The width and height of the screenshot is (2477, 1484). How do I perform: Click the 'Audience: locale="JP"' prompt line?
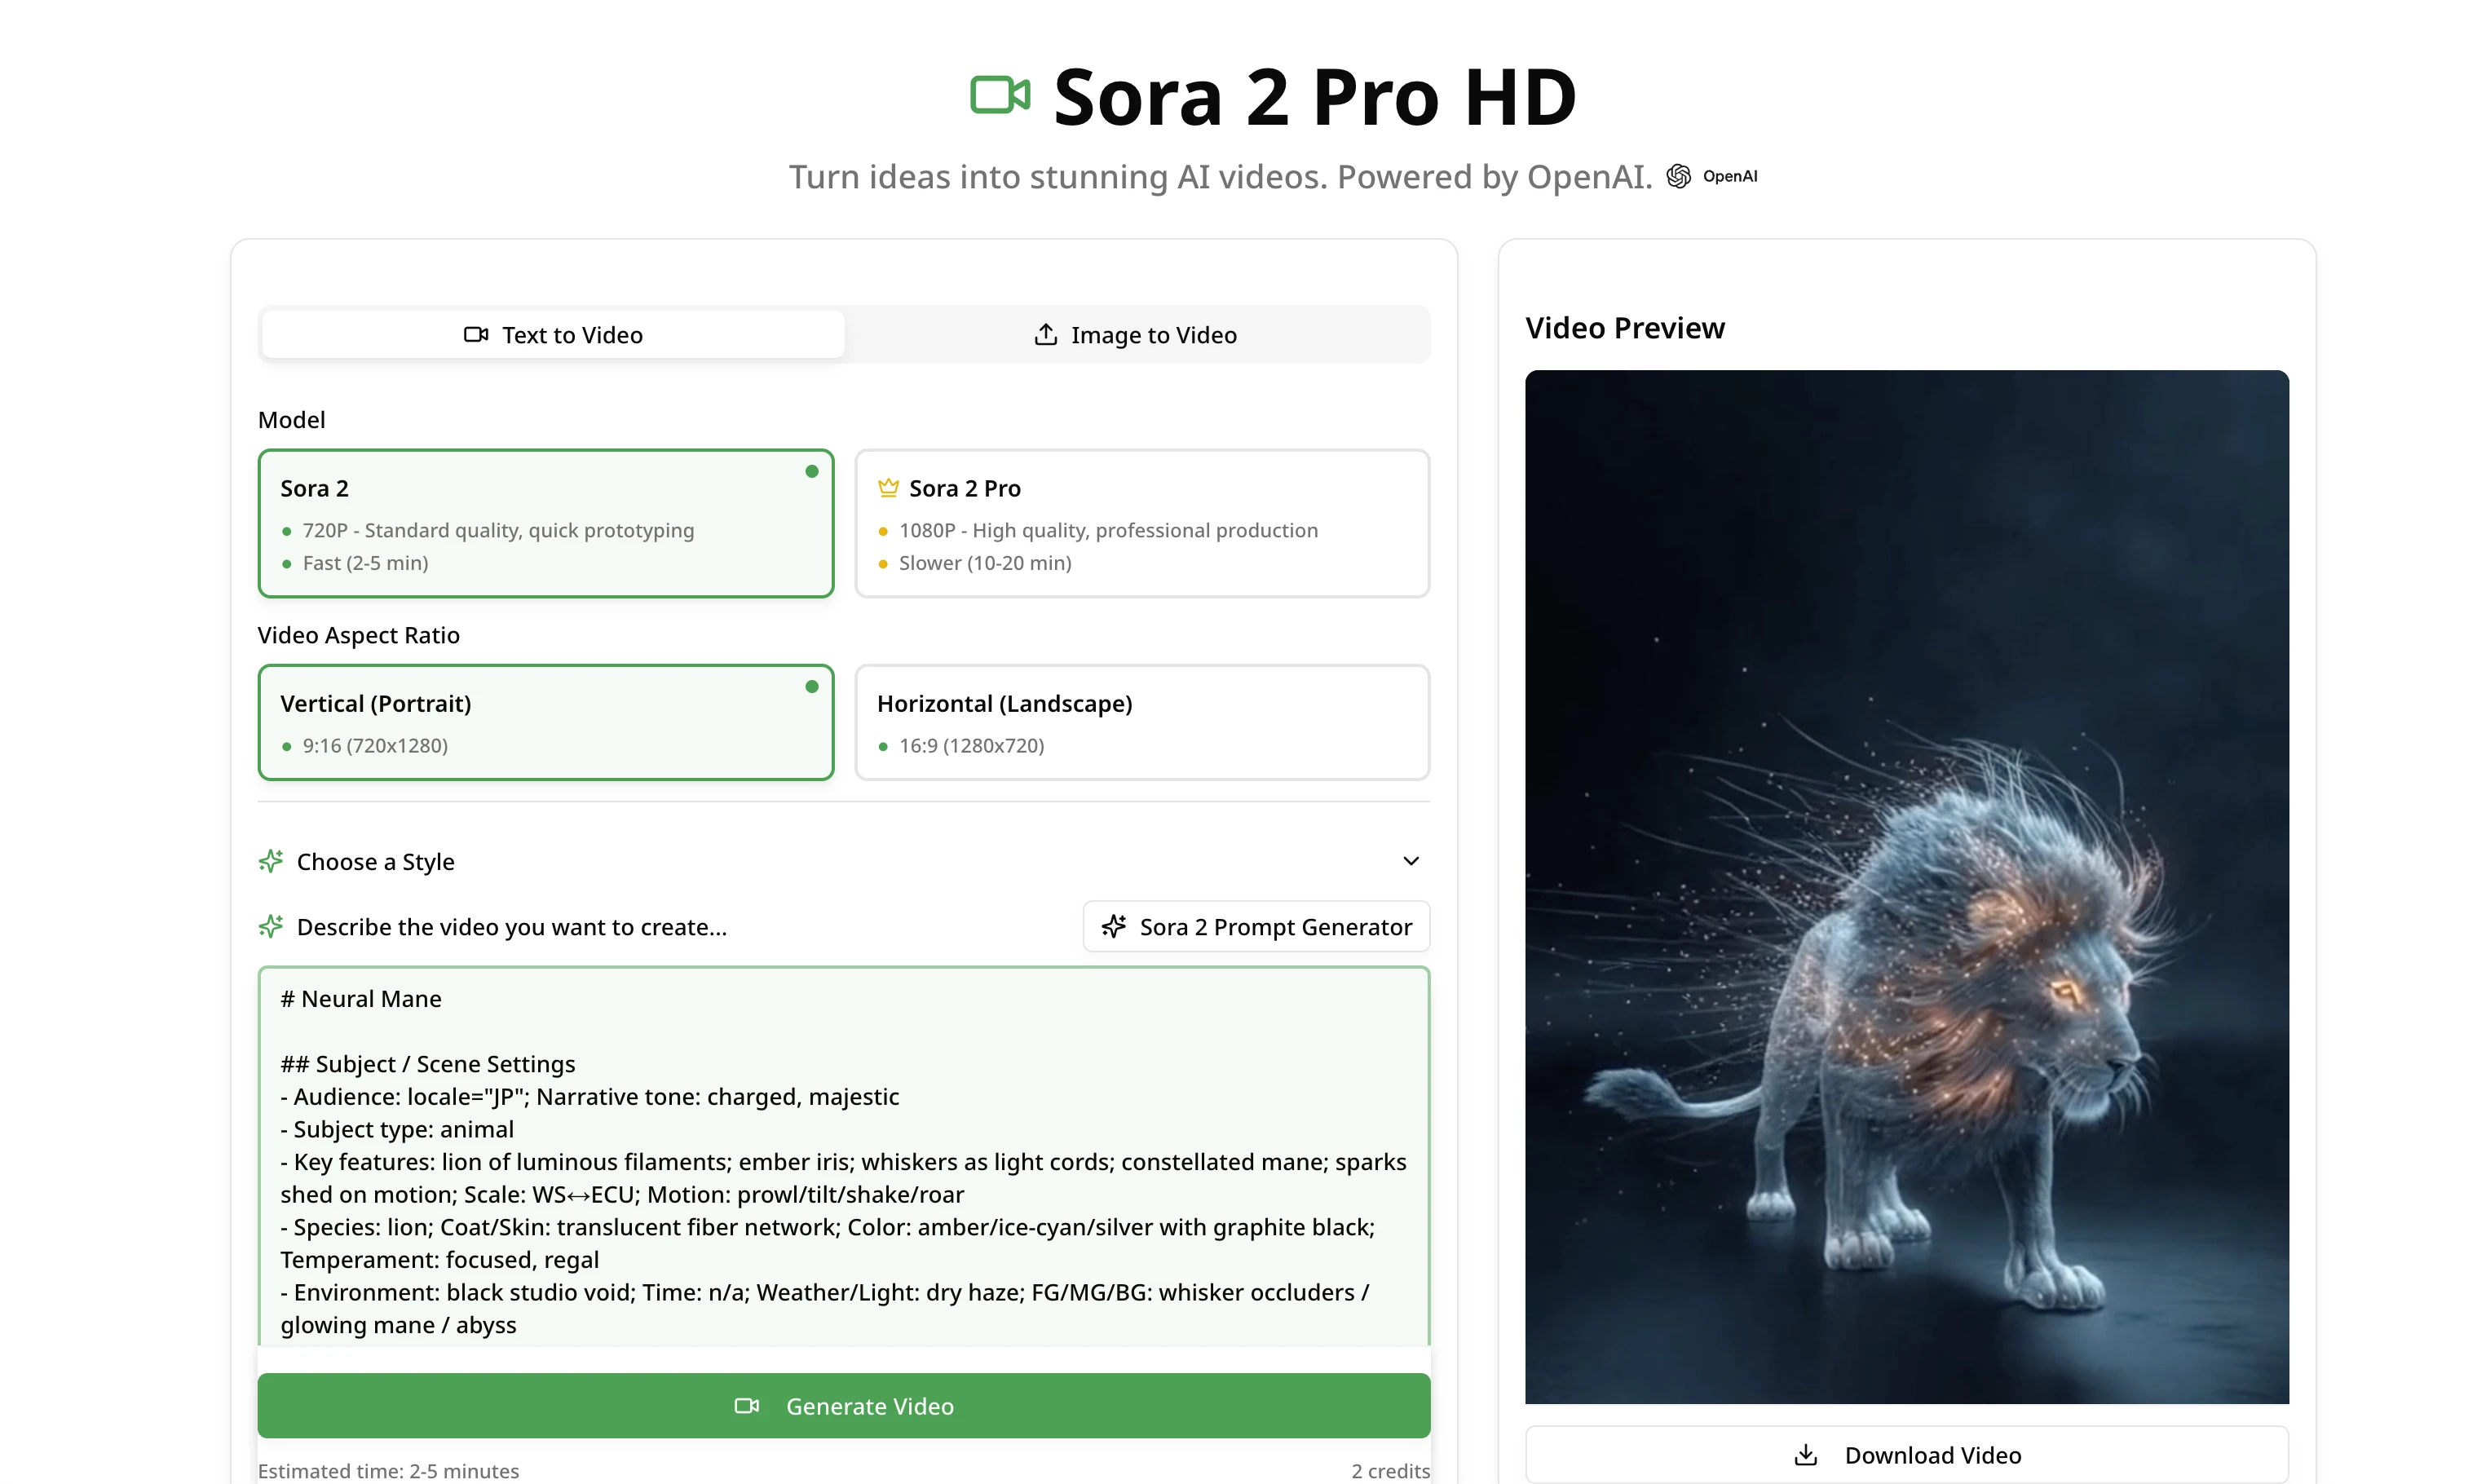[590, 1097]
